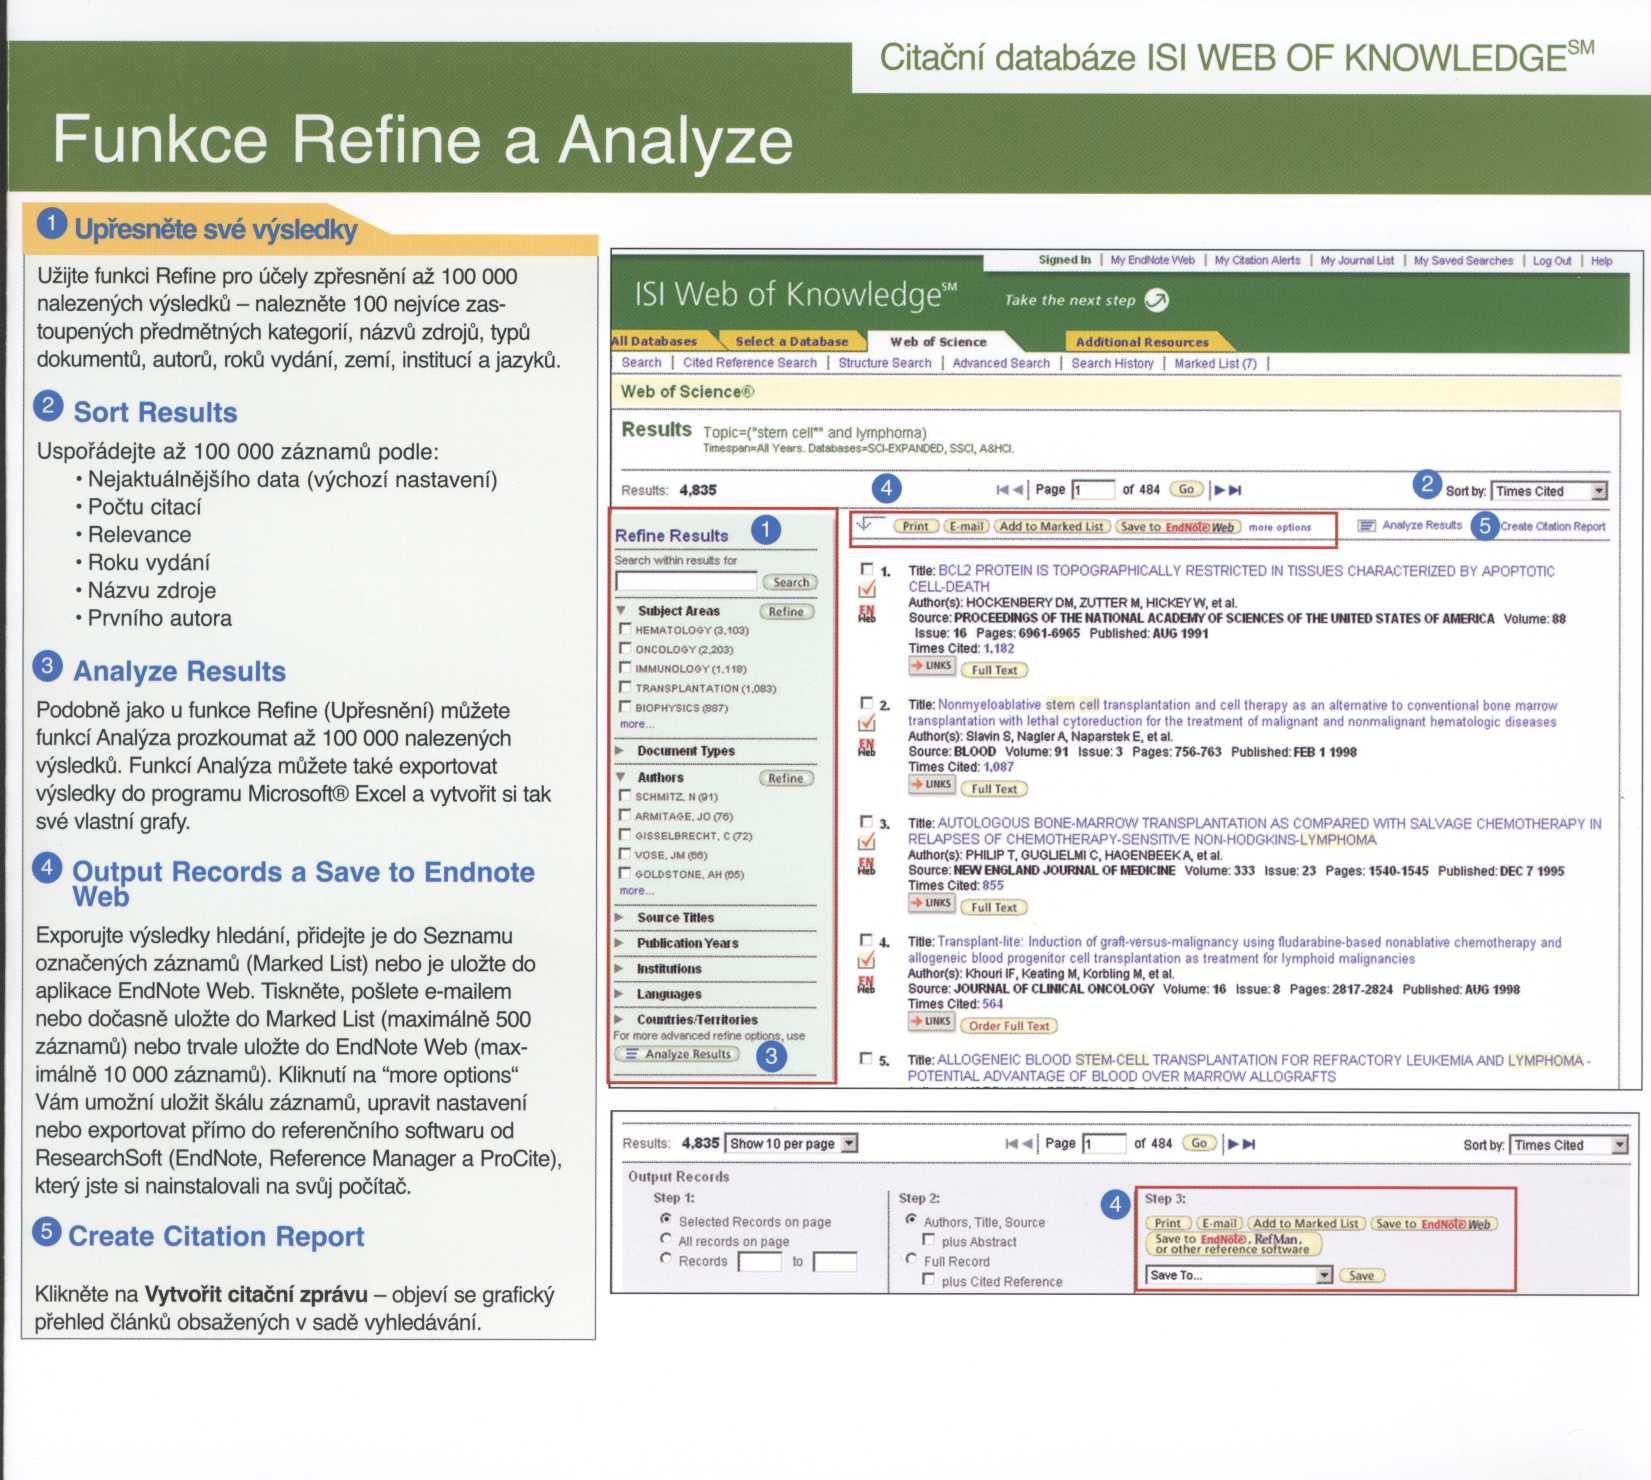Open the Cited Reference Search menu item
This screenshot has height=1480, width=1651.
coord(750,363)
